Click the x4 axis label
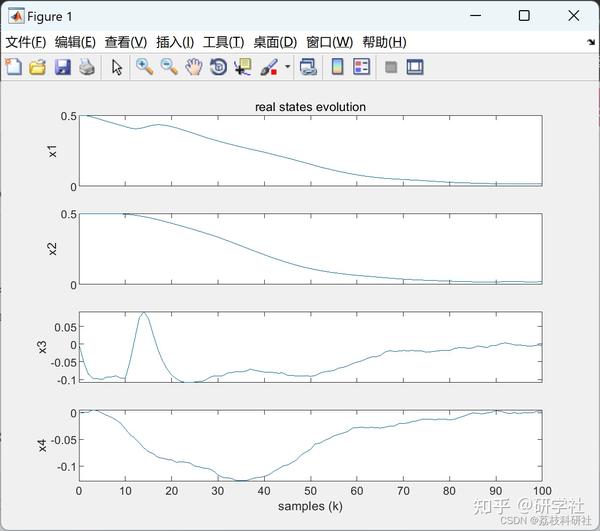600x531 pixels. [42, 445]
